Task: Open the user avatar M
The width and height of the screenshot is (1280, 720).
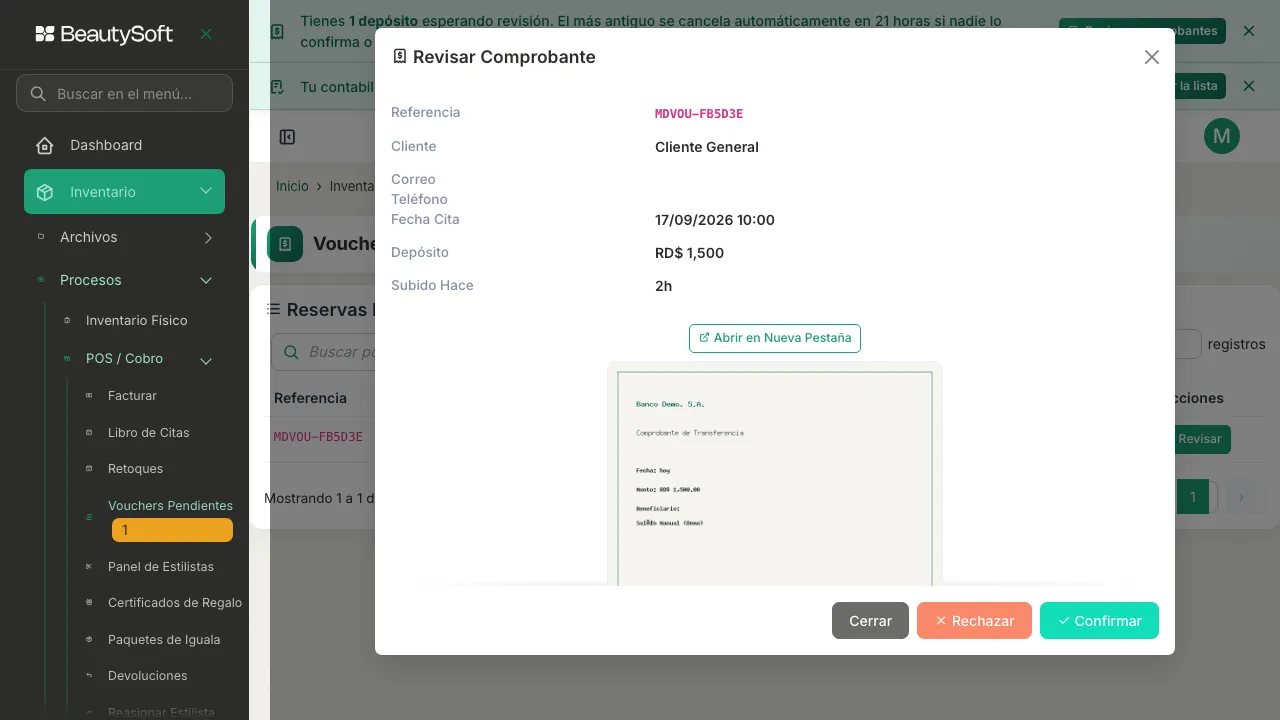Action: click(x=1221, y=136)
